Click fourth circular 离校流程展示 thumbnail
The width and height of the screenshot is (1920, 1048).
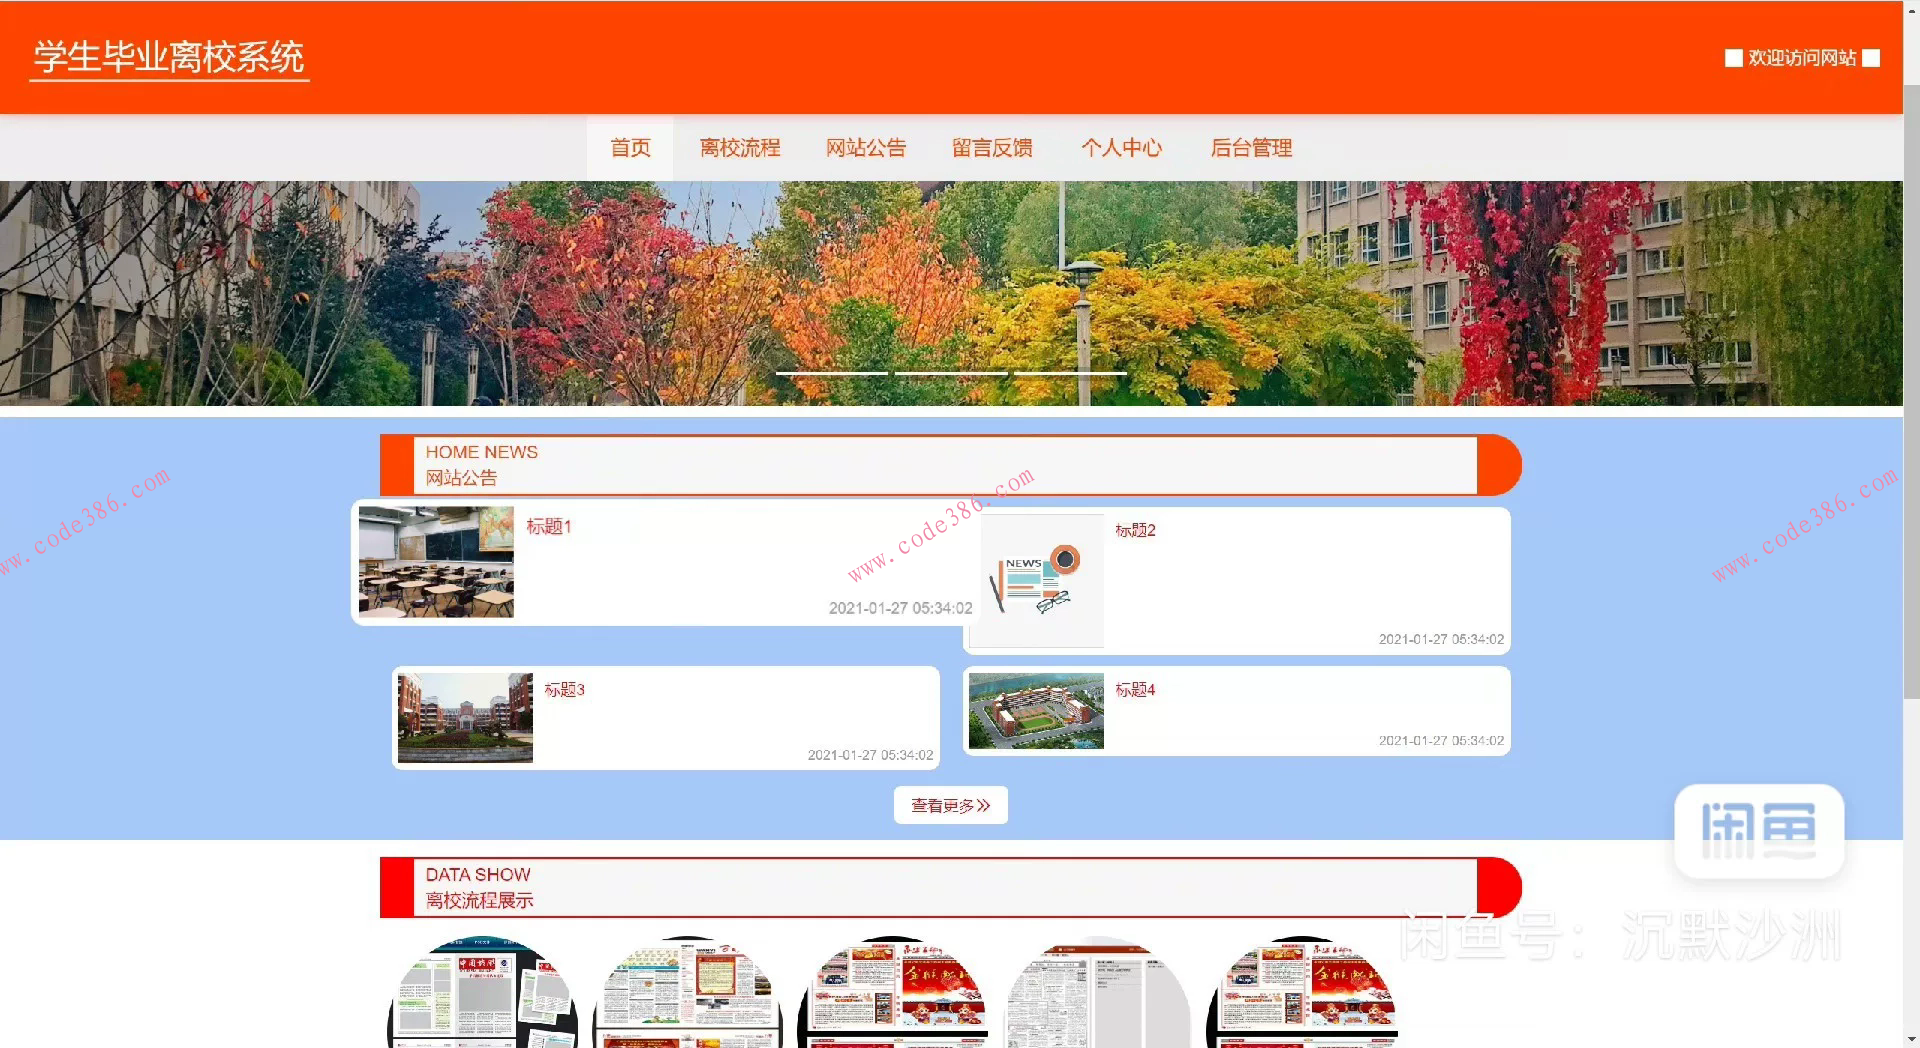tap(1097, 992)
